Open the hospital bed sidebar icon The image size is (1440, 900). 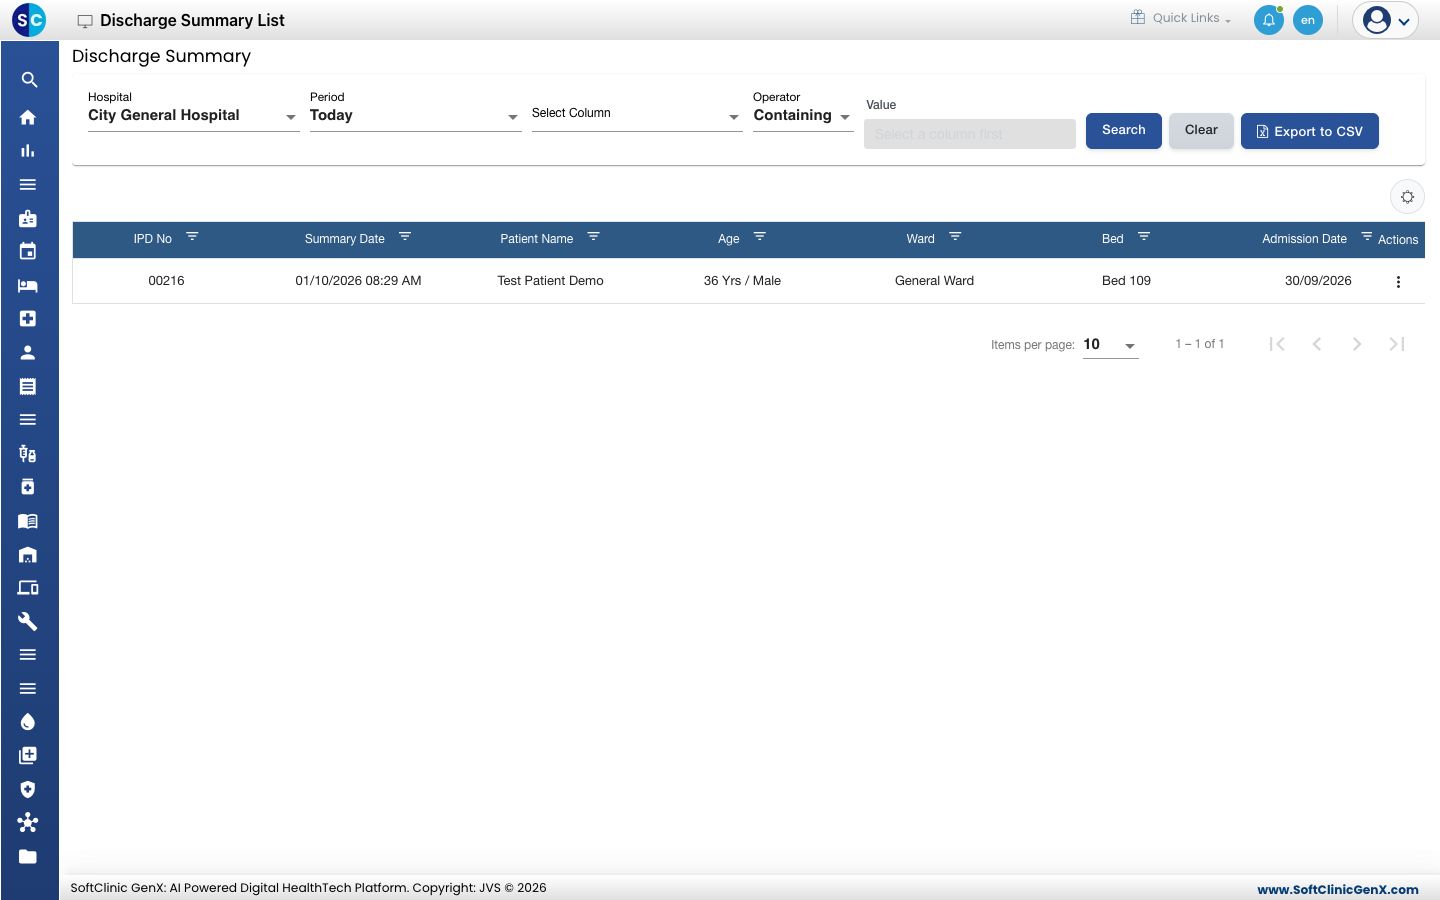click(28, 285)
